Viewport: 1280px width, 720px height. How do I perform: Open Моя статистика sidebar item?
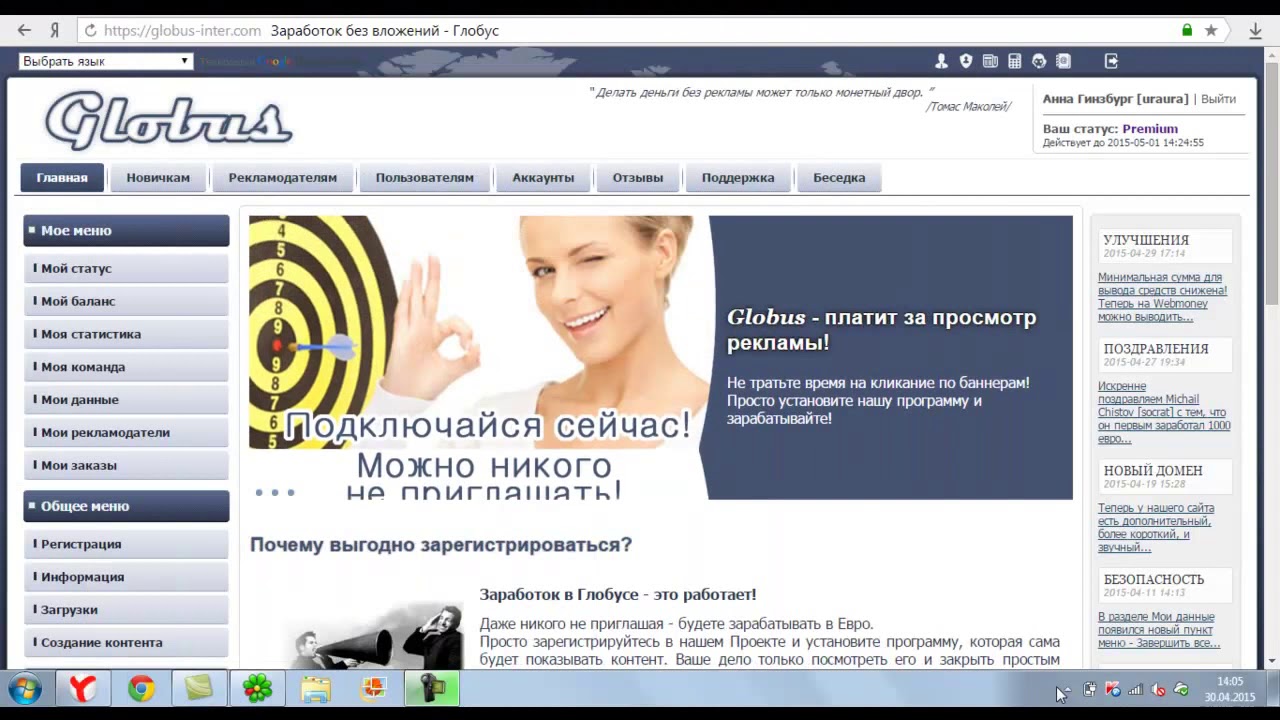[126, 334]
